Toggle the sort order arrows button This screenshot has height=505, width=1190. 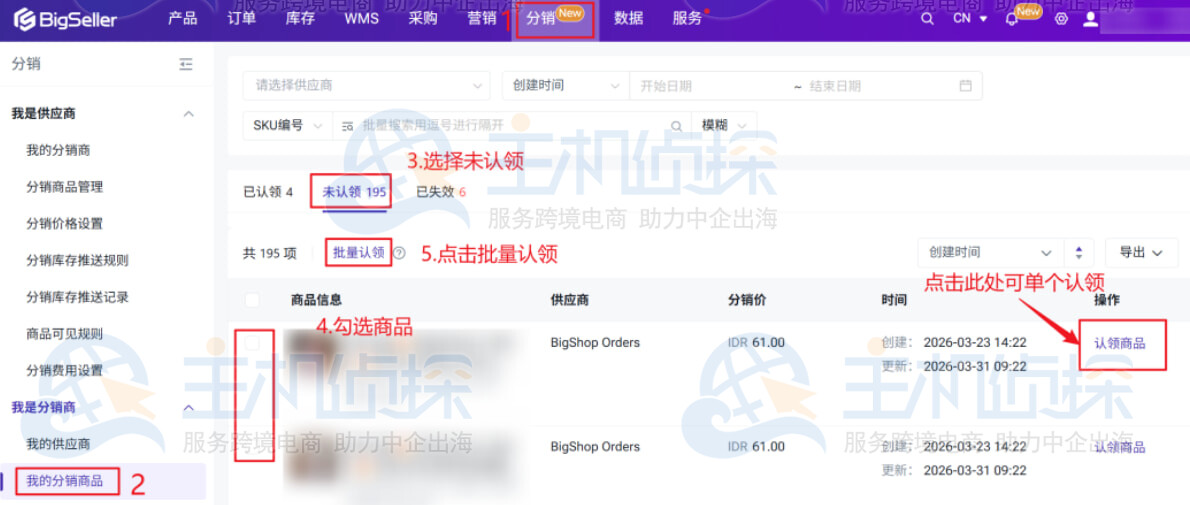pyautogui.click(x=1079, y=252)
